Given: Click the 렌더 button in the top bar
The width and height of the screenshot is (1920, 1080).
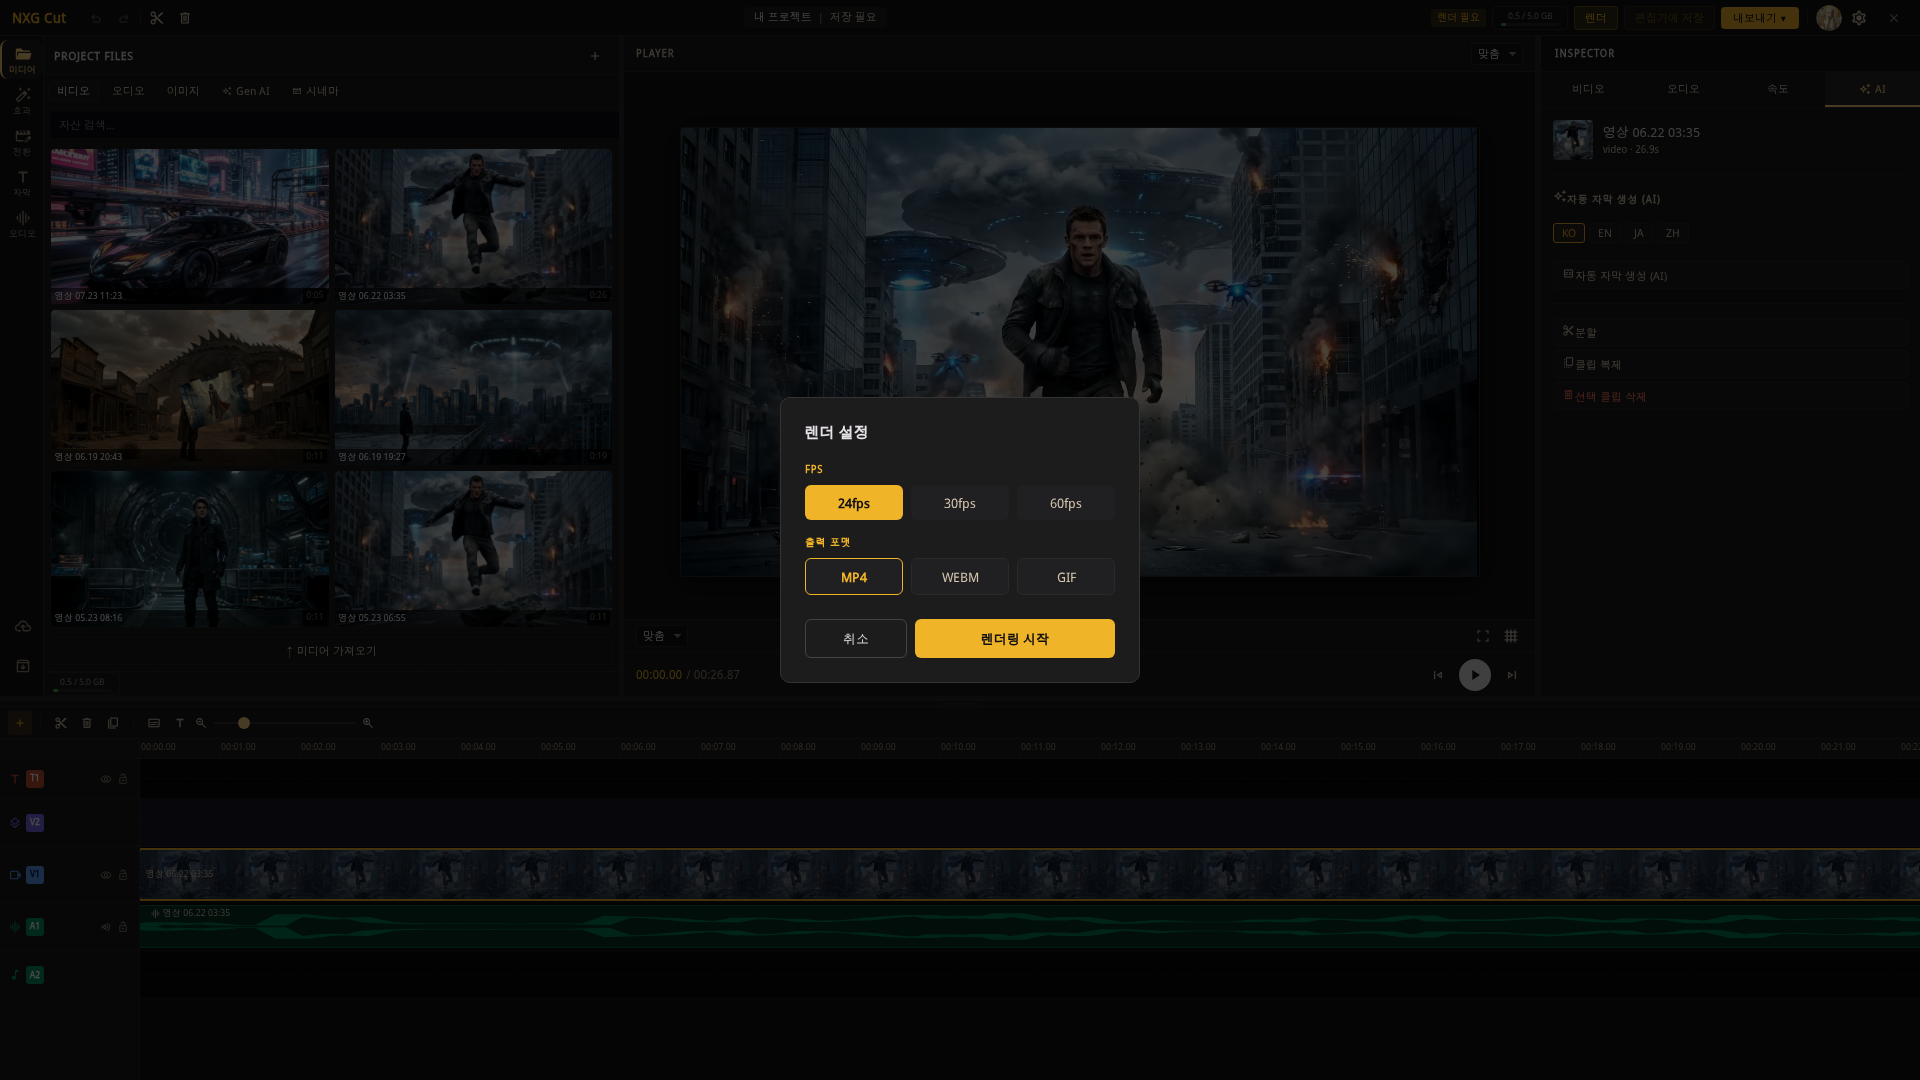Looking at the screenshot, I should pos(1596,18).
